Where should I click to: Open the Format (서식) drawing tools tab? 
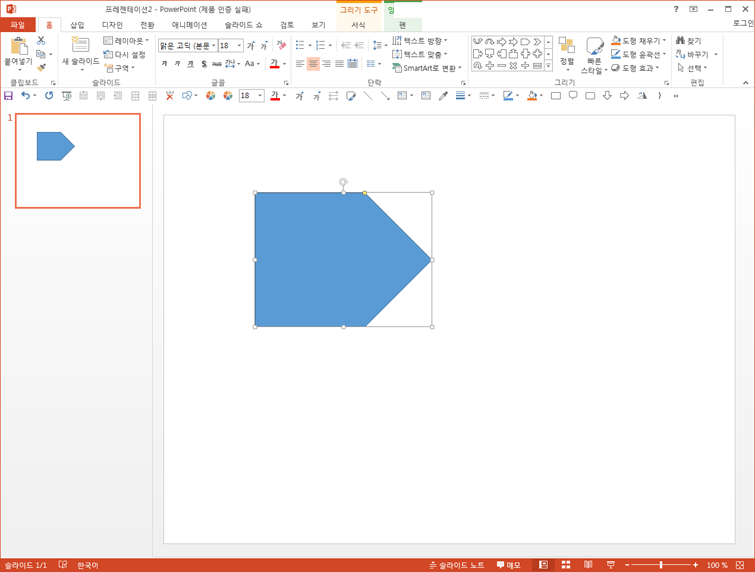358,25
